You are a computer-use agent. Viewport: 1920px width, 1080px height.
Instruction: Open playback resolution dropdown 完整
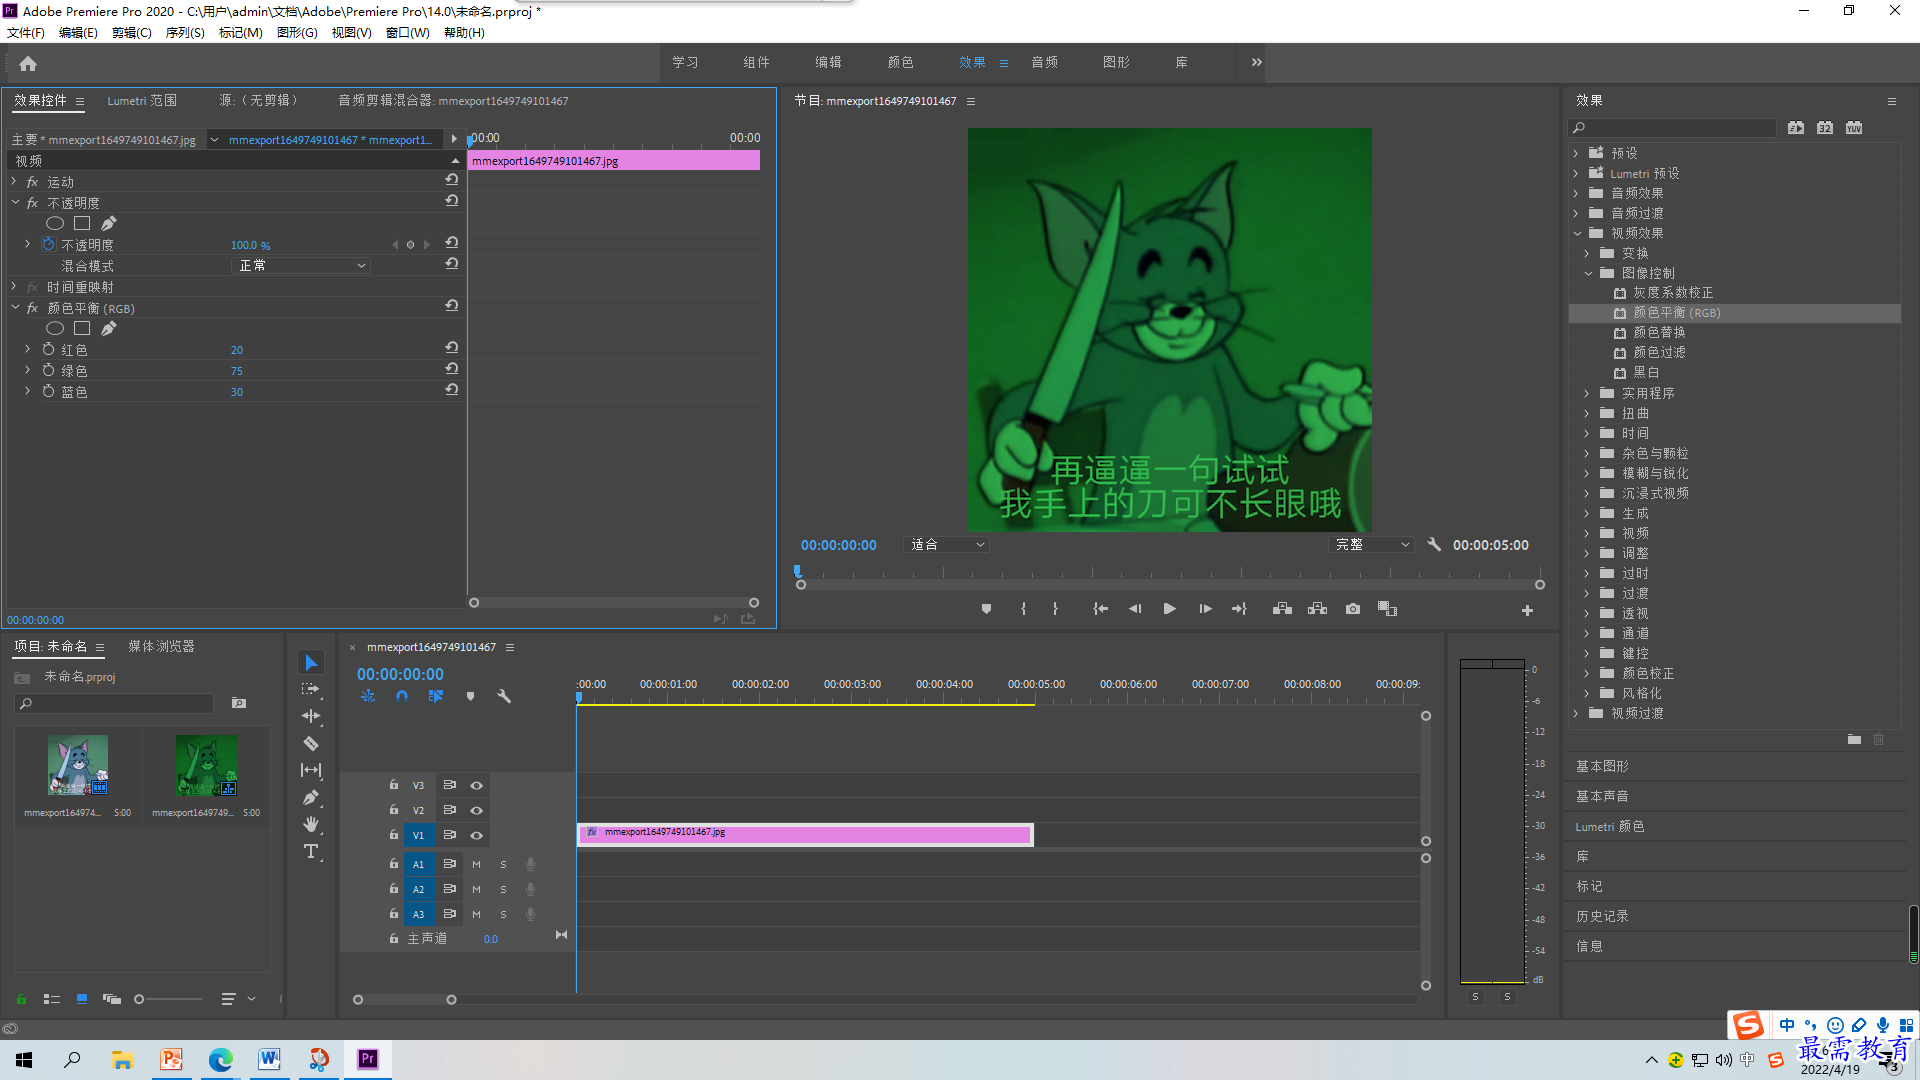pyautogui.click(x=1373, y=545)
